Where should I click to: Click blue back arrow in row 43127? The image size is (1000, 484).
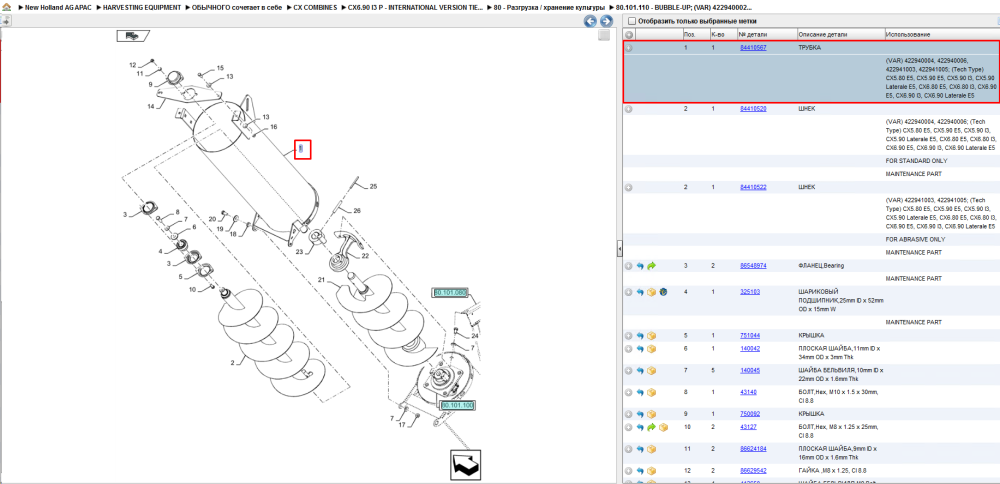(640, 427)
